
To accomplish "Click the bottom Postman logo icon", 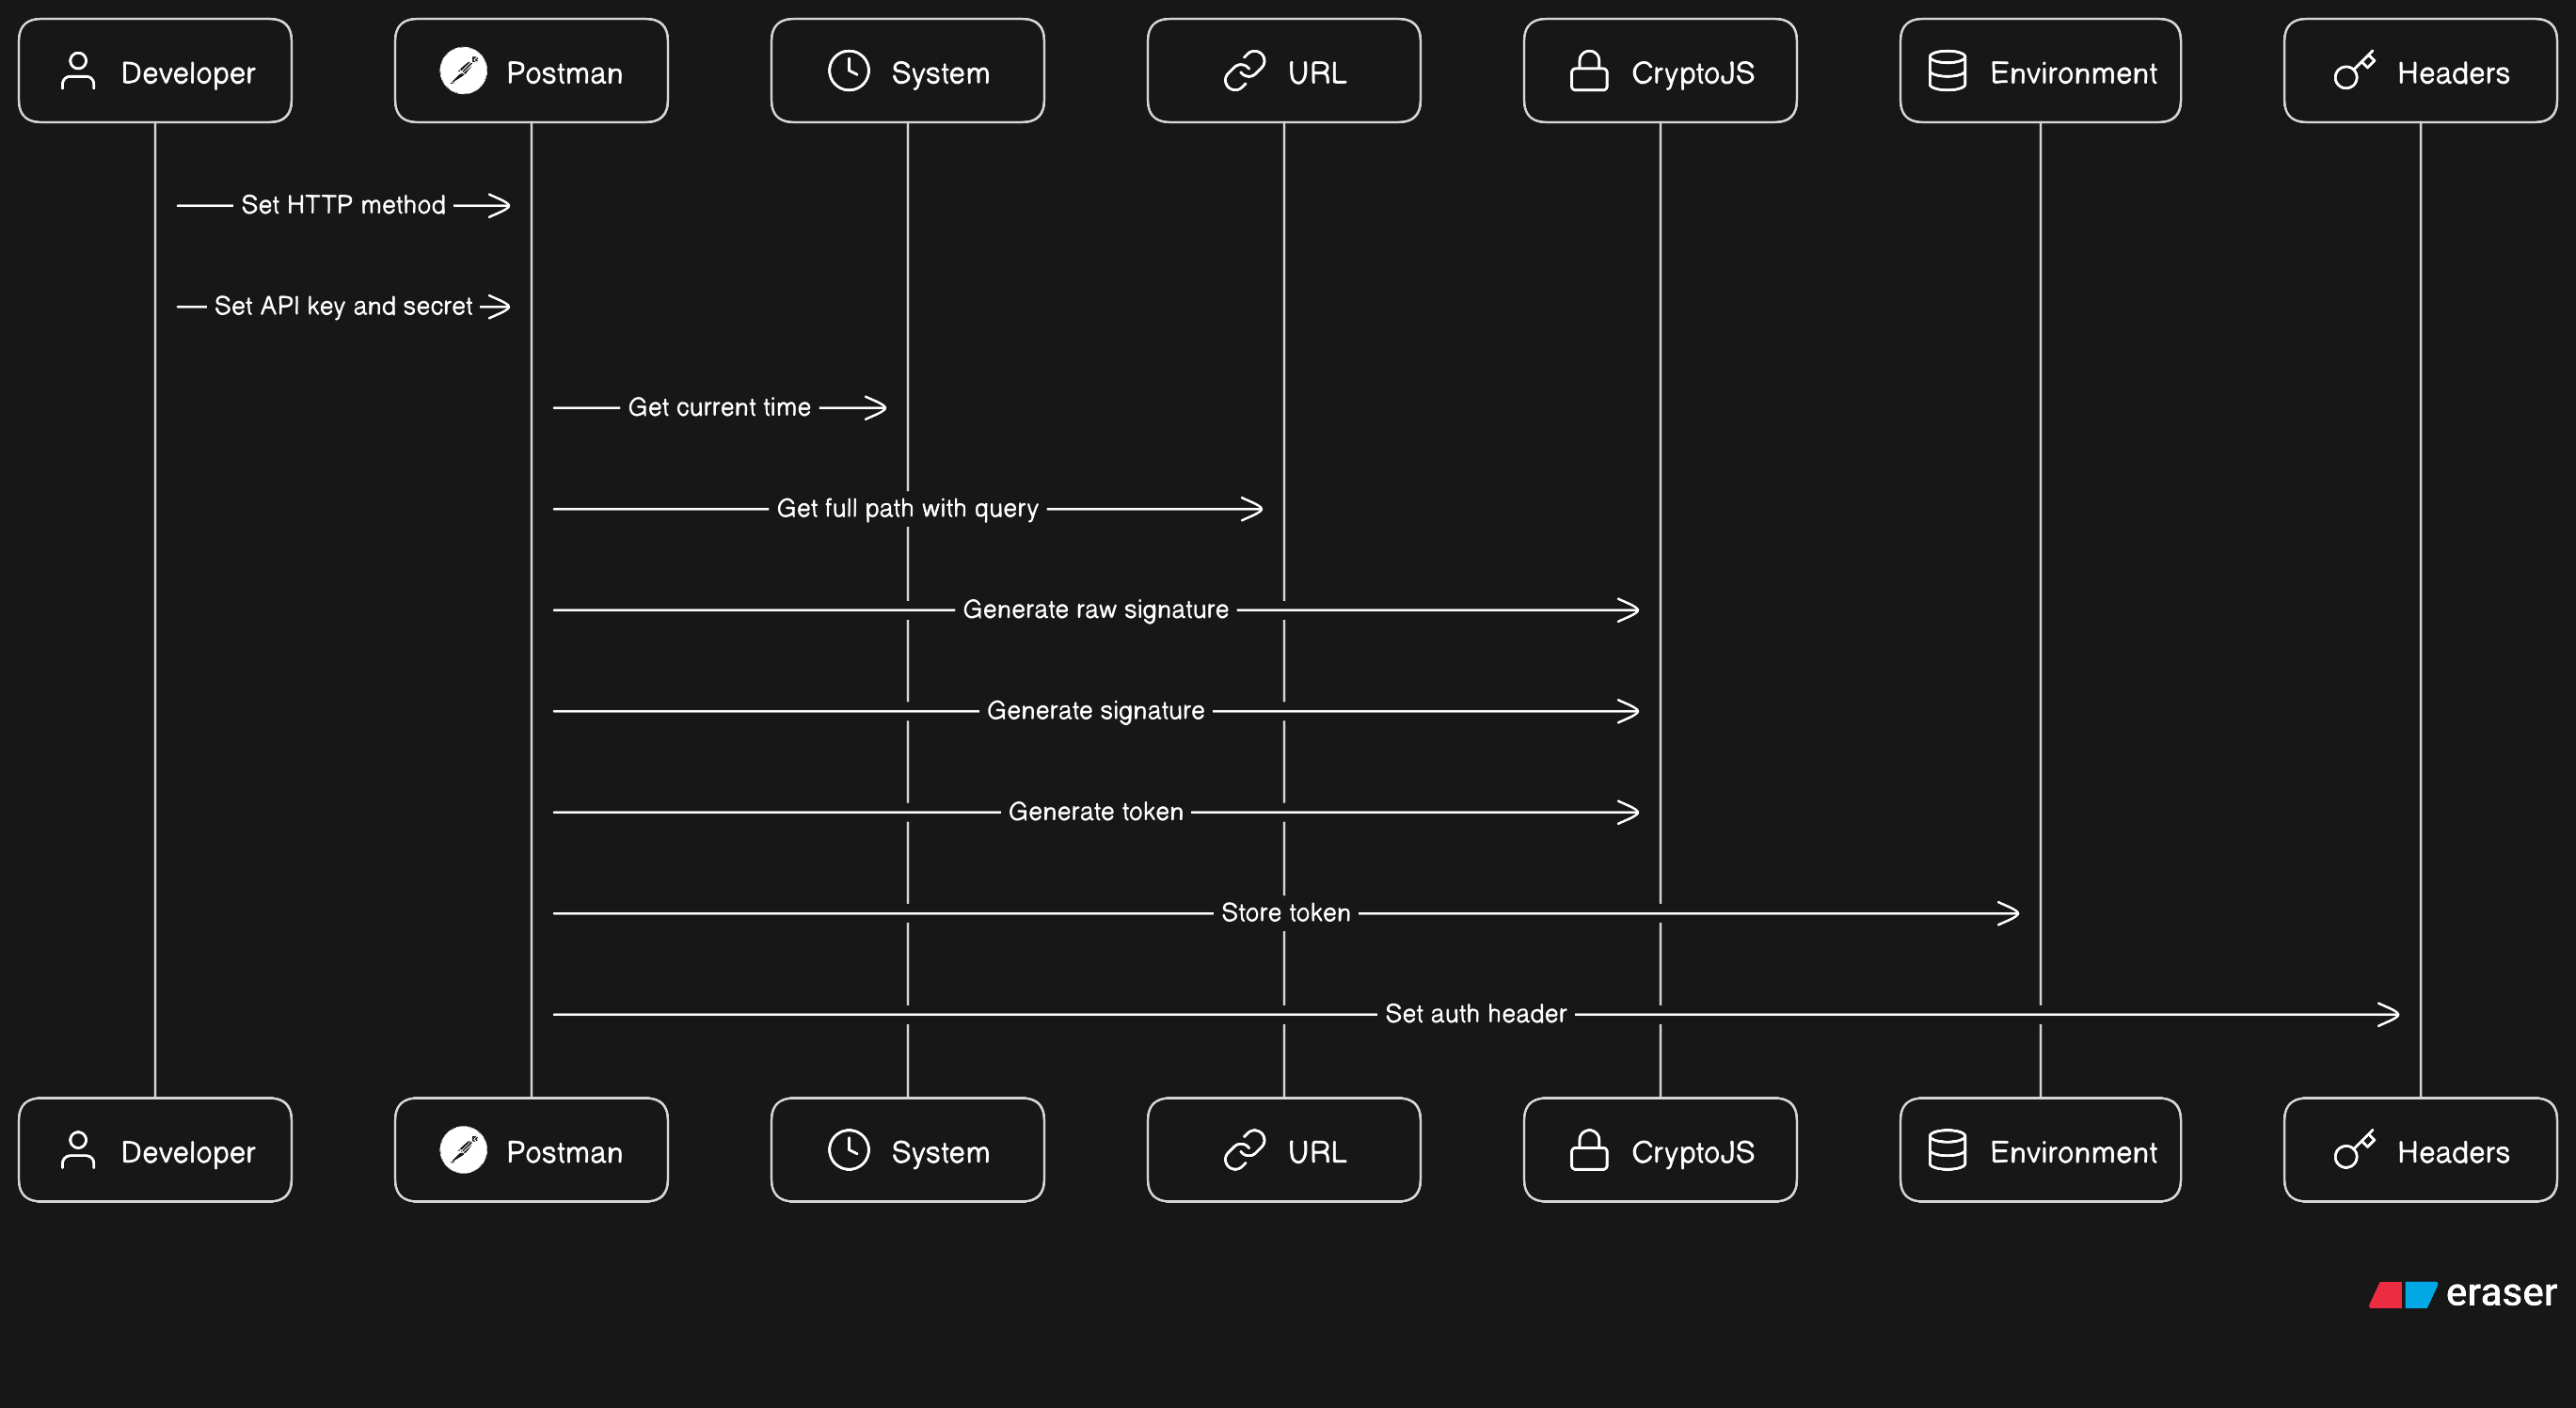I will (463, 1150).
